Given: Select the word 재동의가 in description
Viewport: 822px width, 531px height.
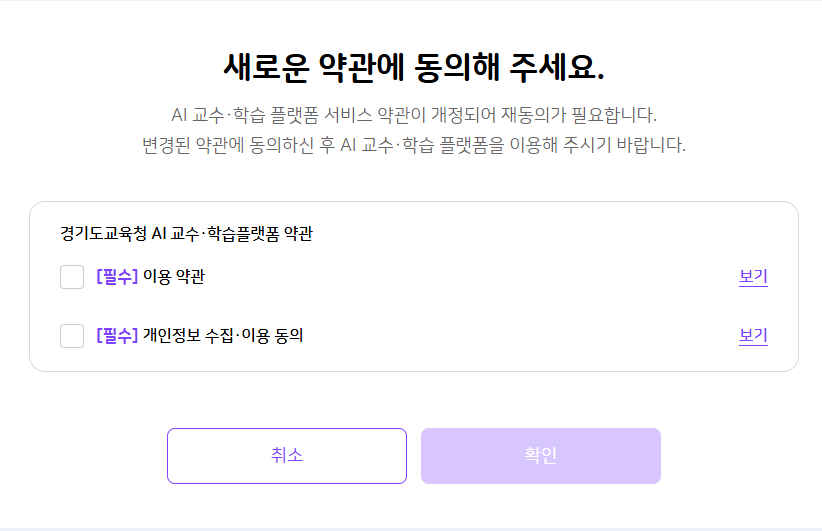Looking at the screenshot, I should point(534,115).
